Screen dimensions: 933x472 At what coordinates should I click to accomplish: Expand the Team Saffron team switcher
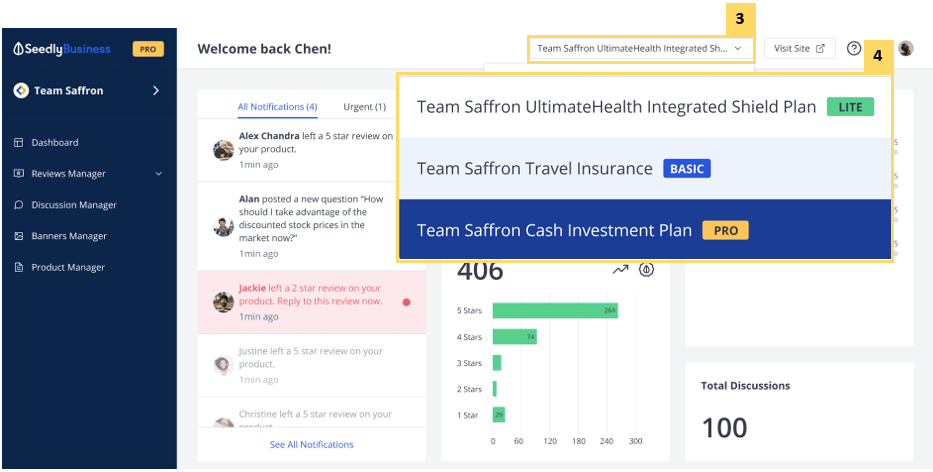[x=155, y=91]
